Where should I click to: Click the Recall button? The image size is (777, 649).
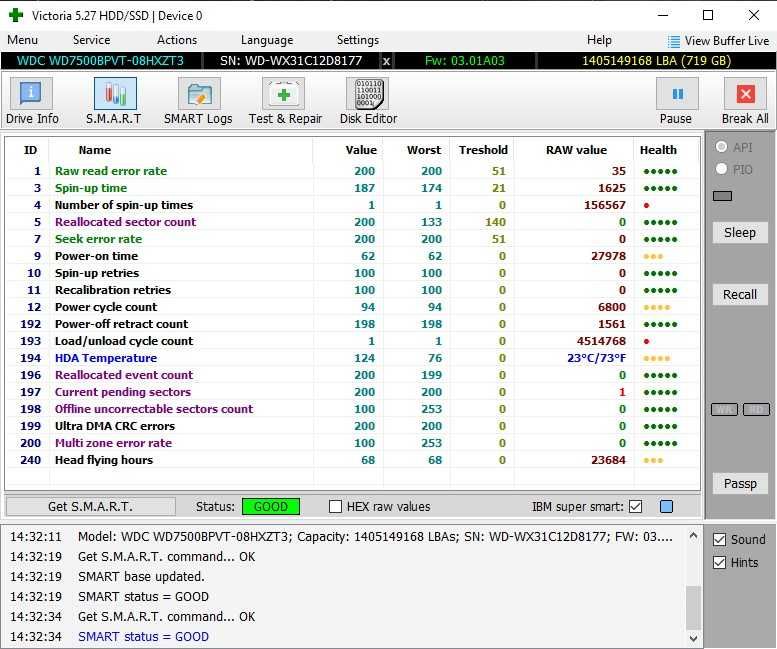click(739, 295)
